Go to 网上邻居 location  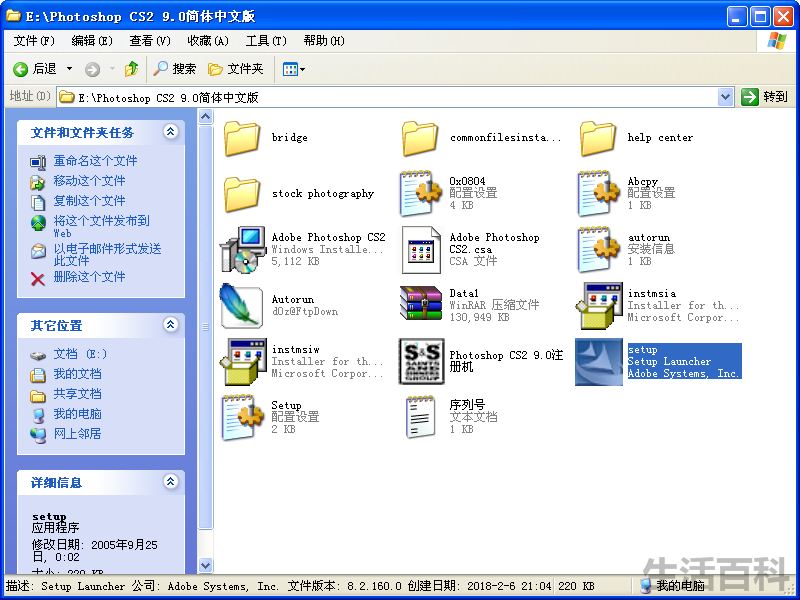[x=78, y=434]
